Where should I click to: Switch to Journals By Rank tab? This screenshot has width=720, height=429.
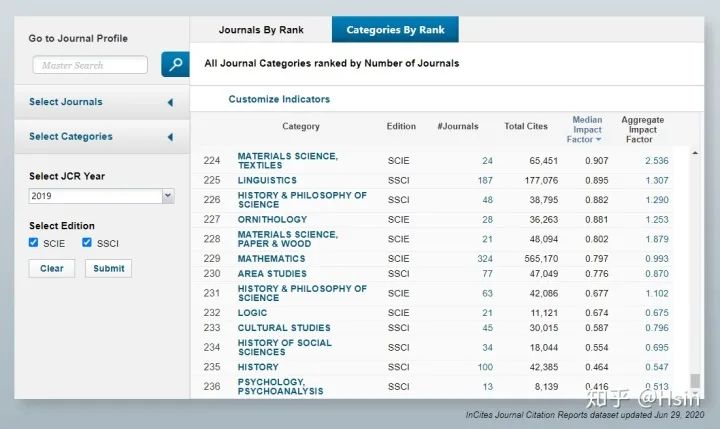tap(261, 30)
